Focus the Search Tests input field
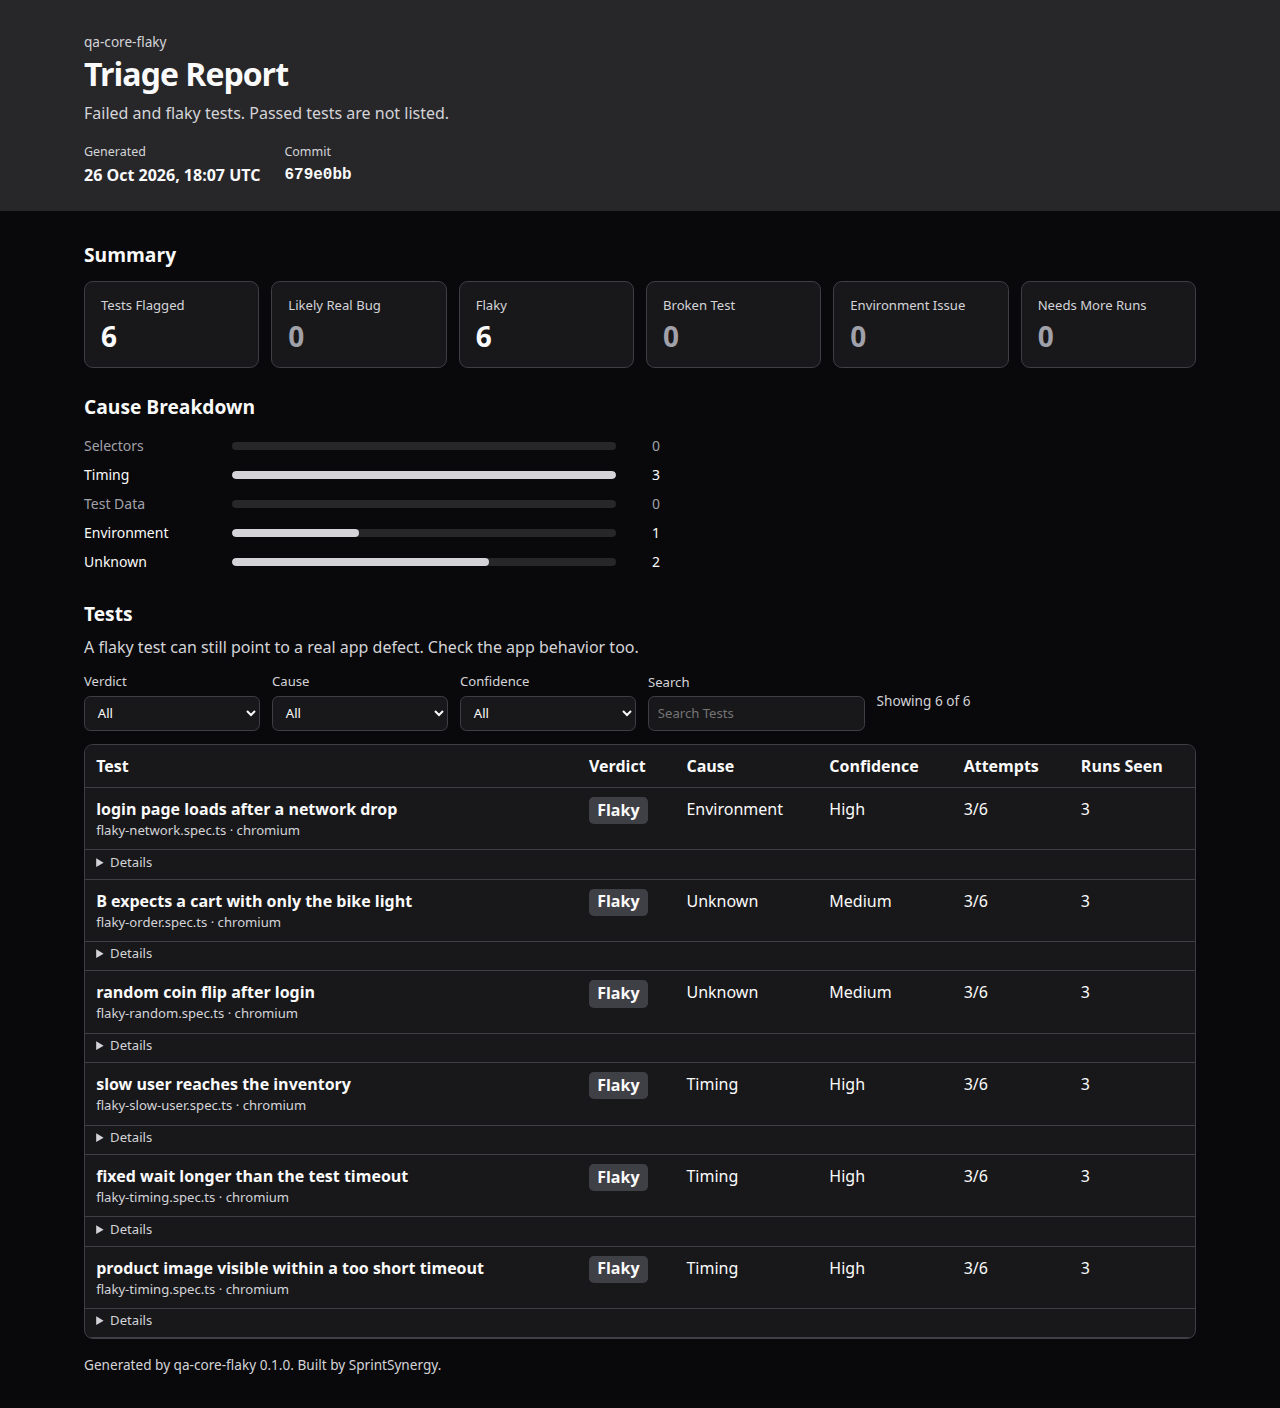The image size is (1280, 1408). click(x=756, y=713)
